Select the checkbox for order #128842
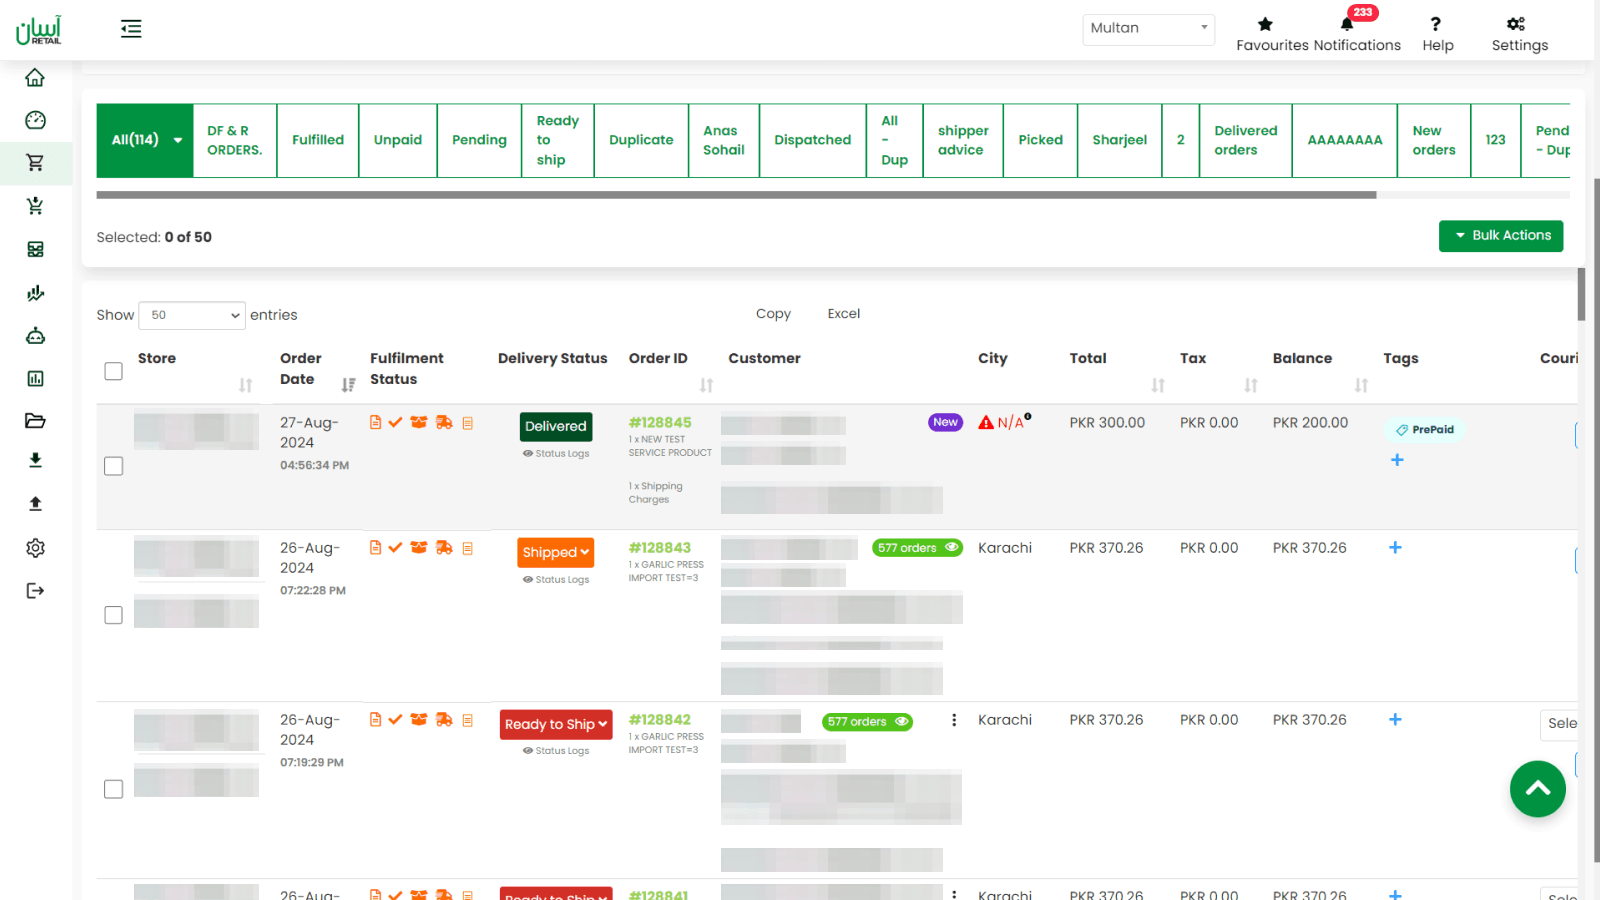This screenshot has height=900, width=1600. 113,788
